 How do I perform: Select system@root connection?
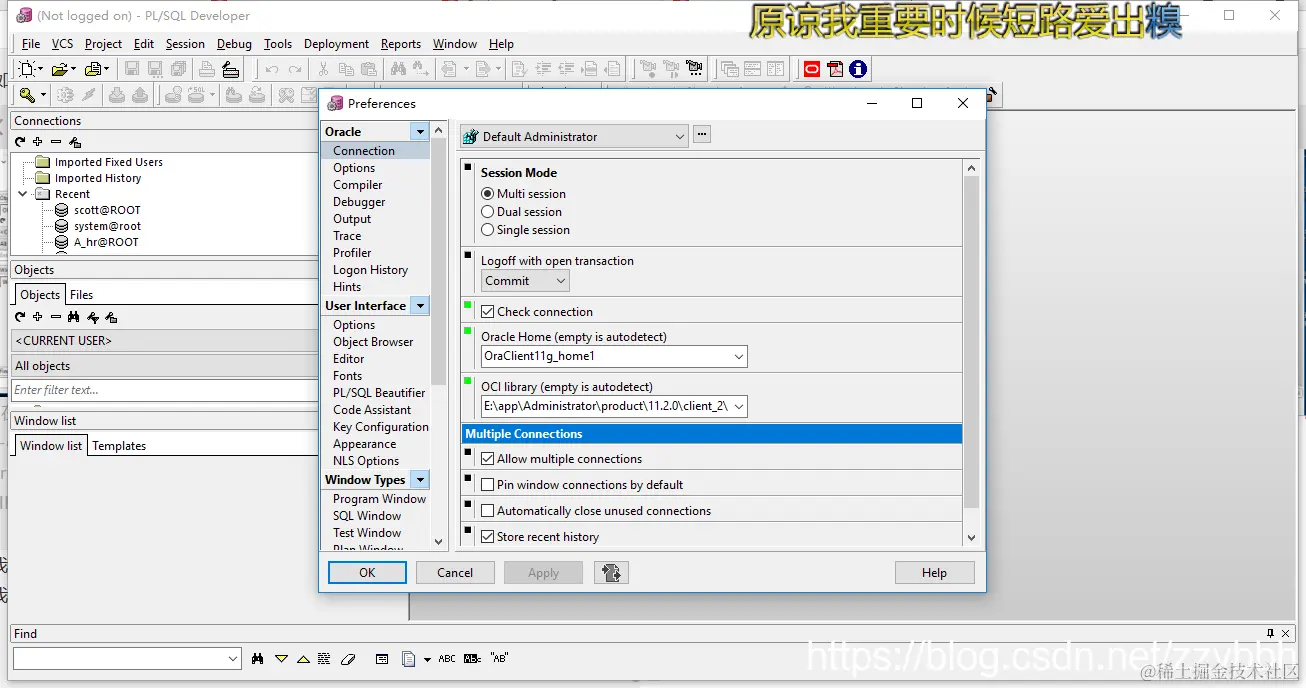107,226
